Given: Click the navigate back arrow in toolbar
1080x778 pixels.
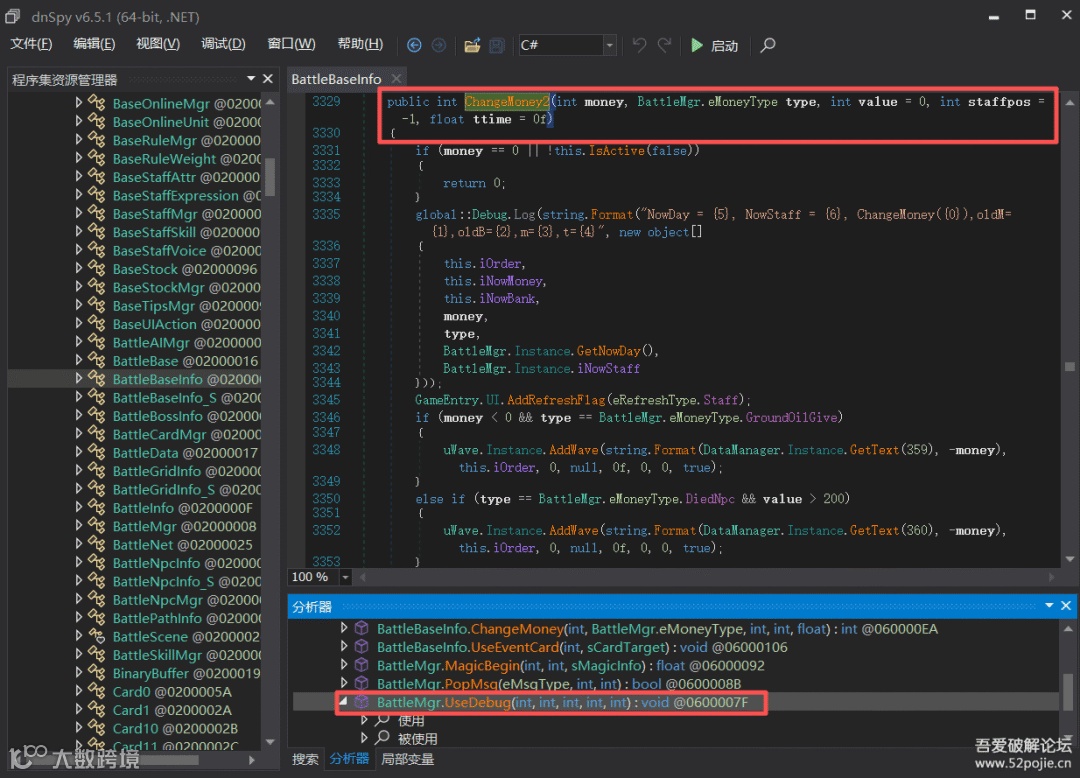Looking at the screenshot, I should 415,45.
